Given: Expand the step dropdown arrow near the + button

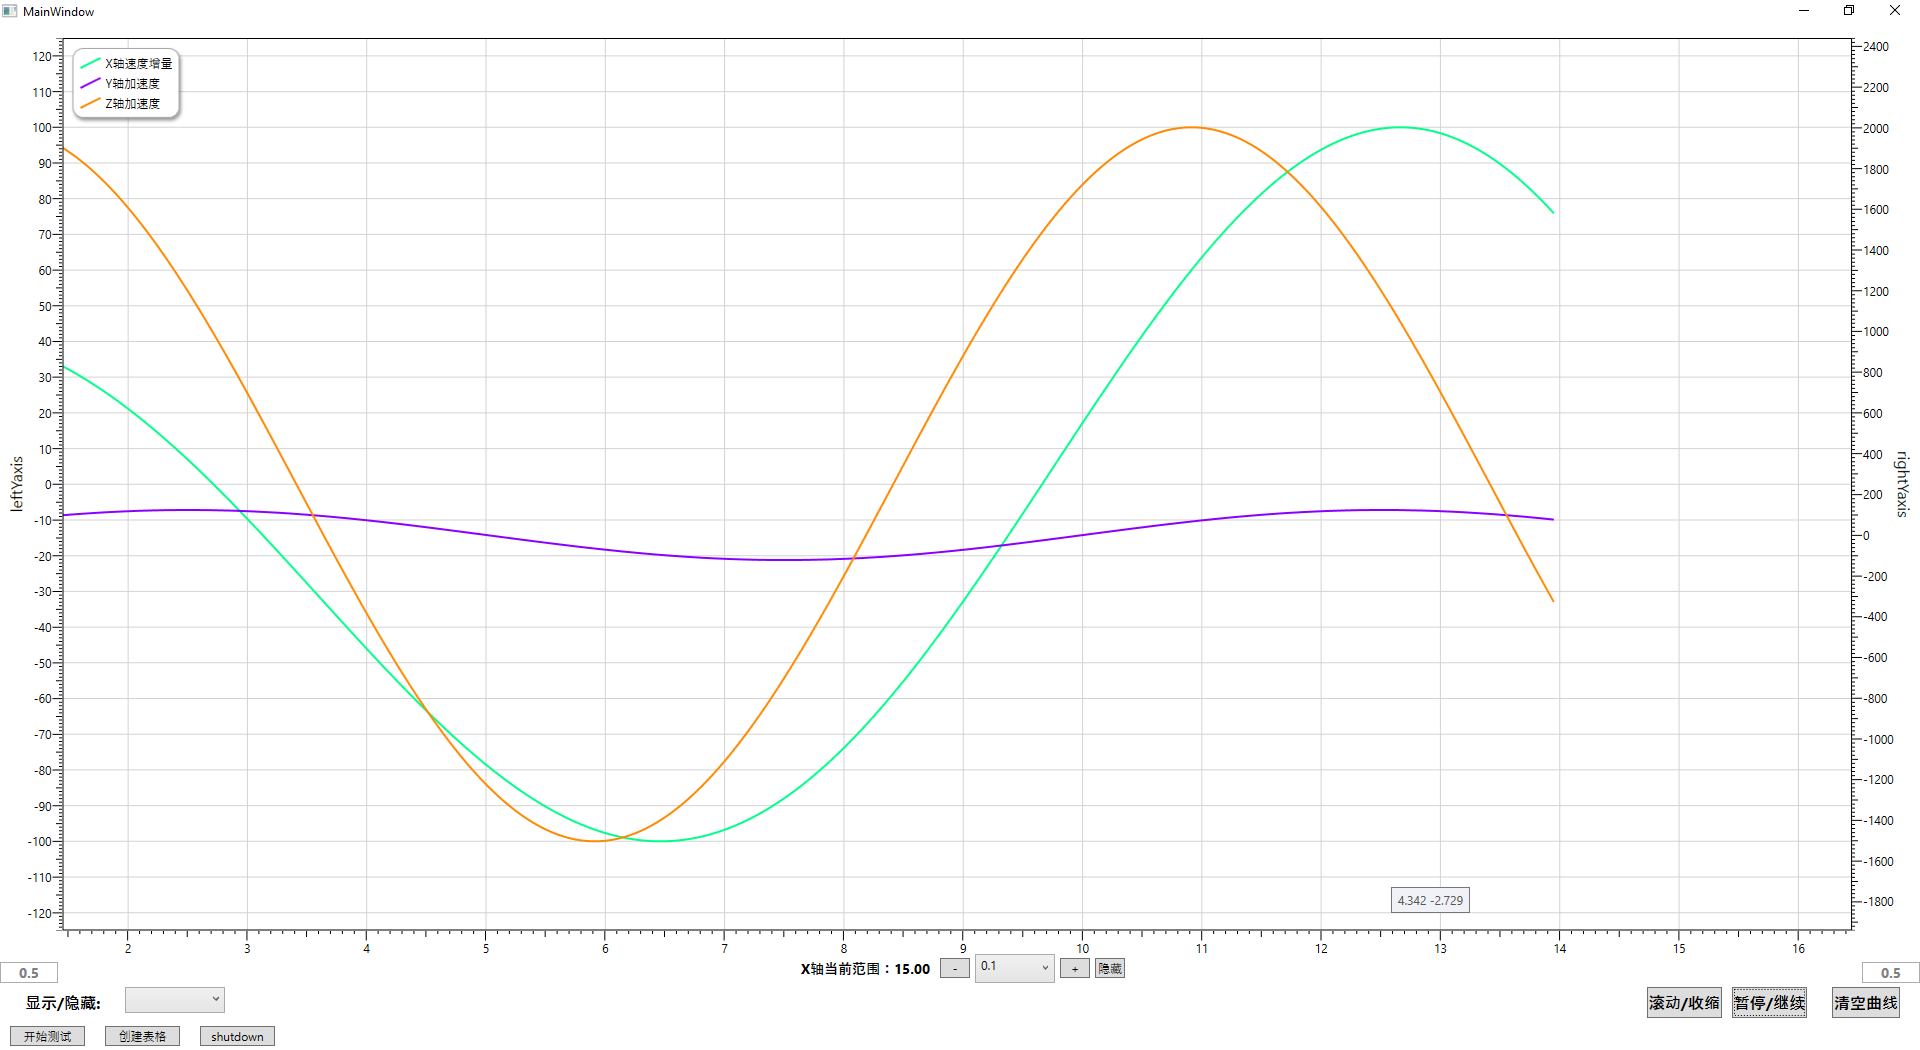Looking at the screenshot, I should tap(1045, 967).
